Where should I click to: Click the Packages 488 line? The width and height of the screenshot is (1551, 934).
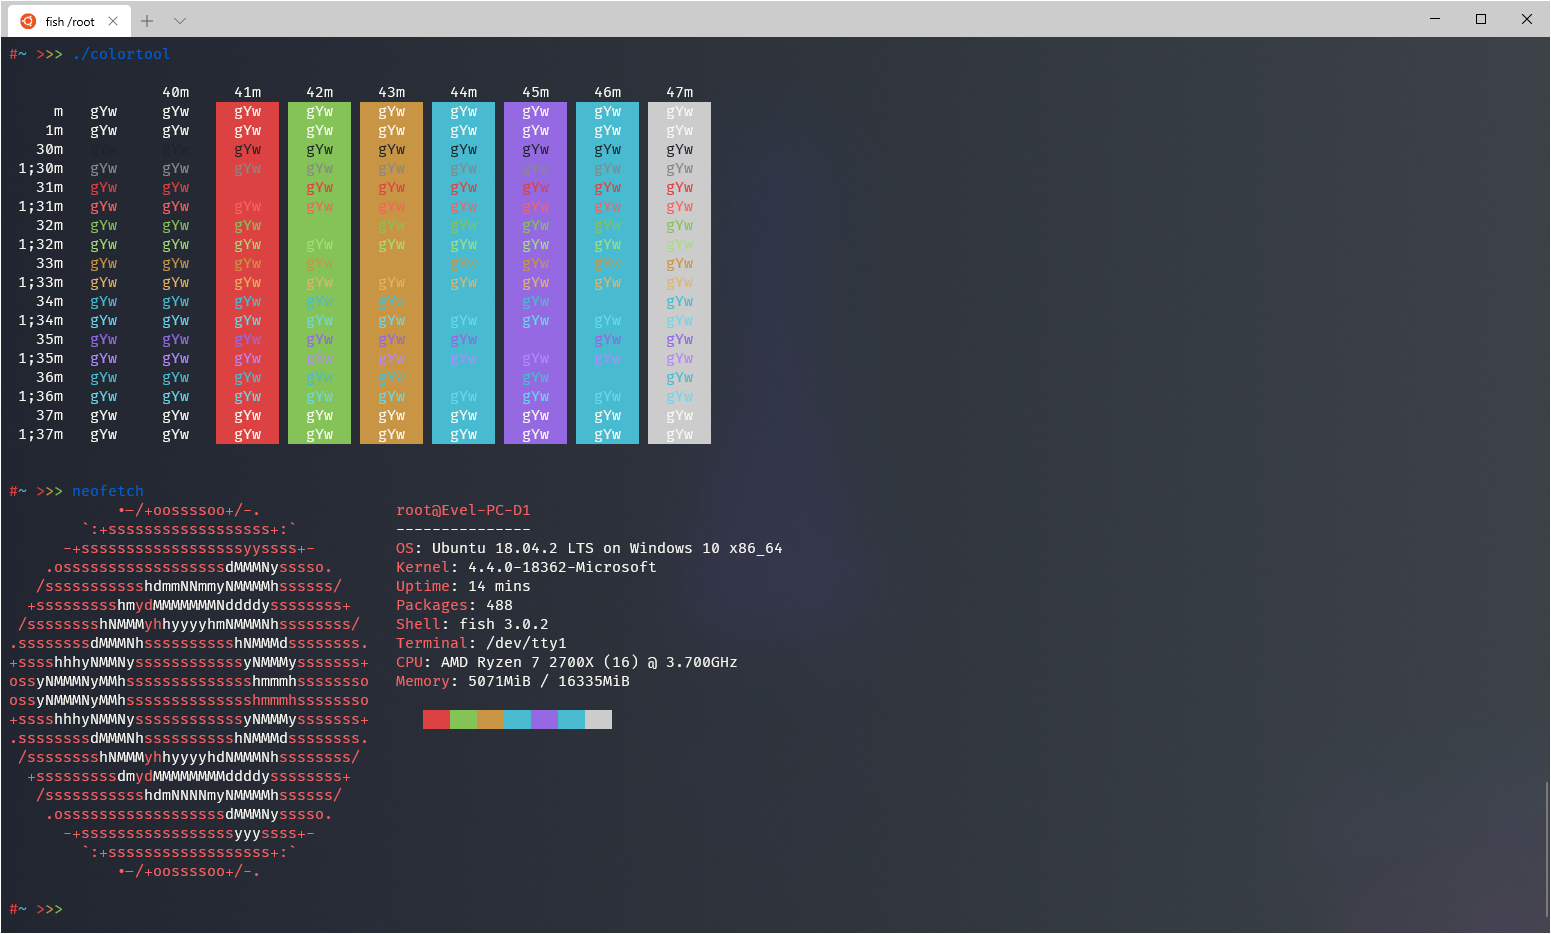pyautogui.click(x=454, y=605)
